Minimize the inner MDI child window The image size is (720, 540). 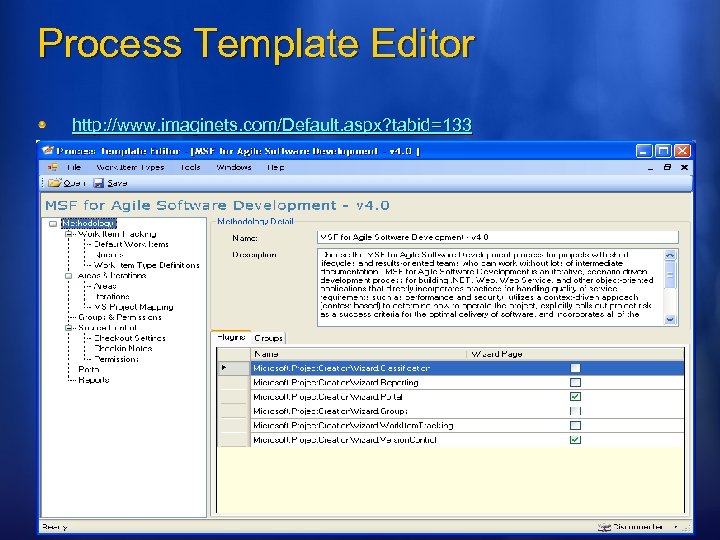(x=650, y=168)
